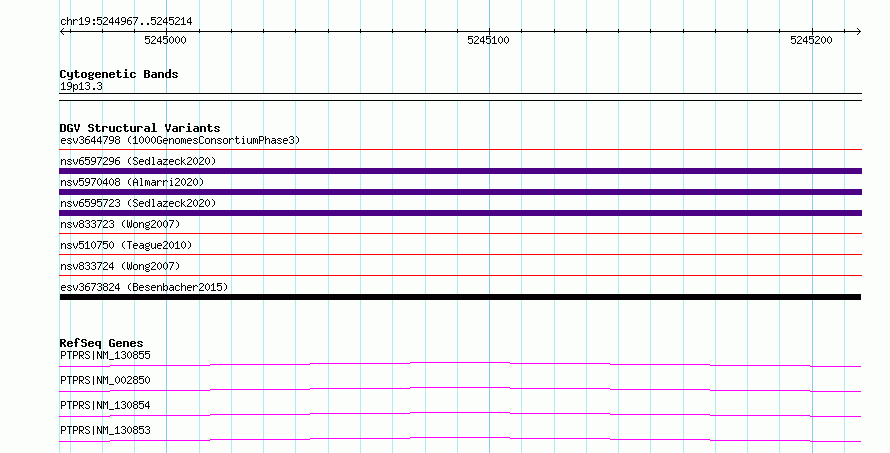Click the 5245000 ruler coordinate
The width and height of the screenshot is (890, 453).
click(165, 40)
